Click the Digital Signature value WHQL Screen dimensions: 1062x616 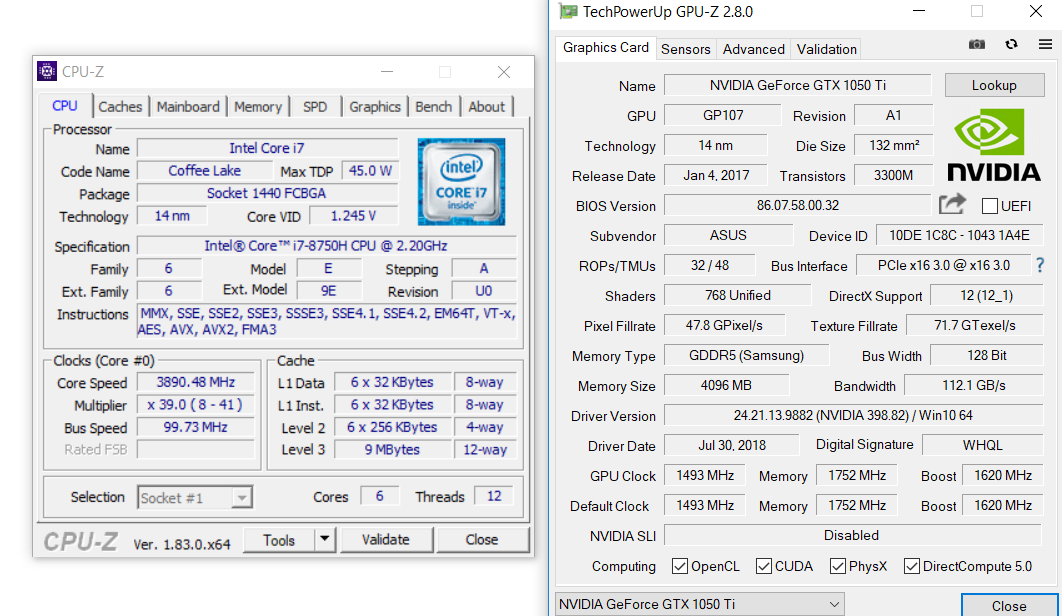click(x=983, y=445)
